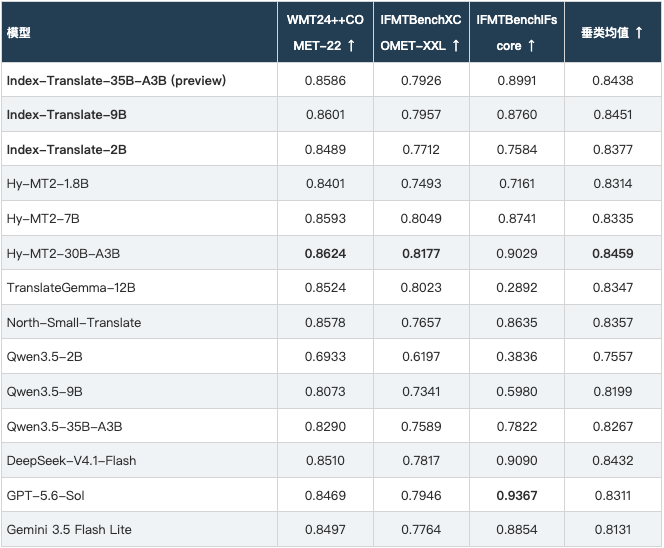Click the 0.8049 cell for Hy-MT2-7B
Screen dimensions: 664x548
[x=421, y=219]
